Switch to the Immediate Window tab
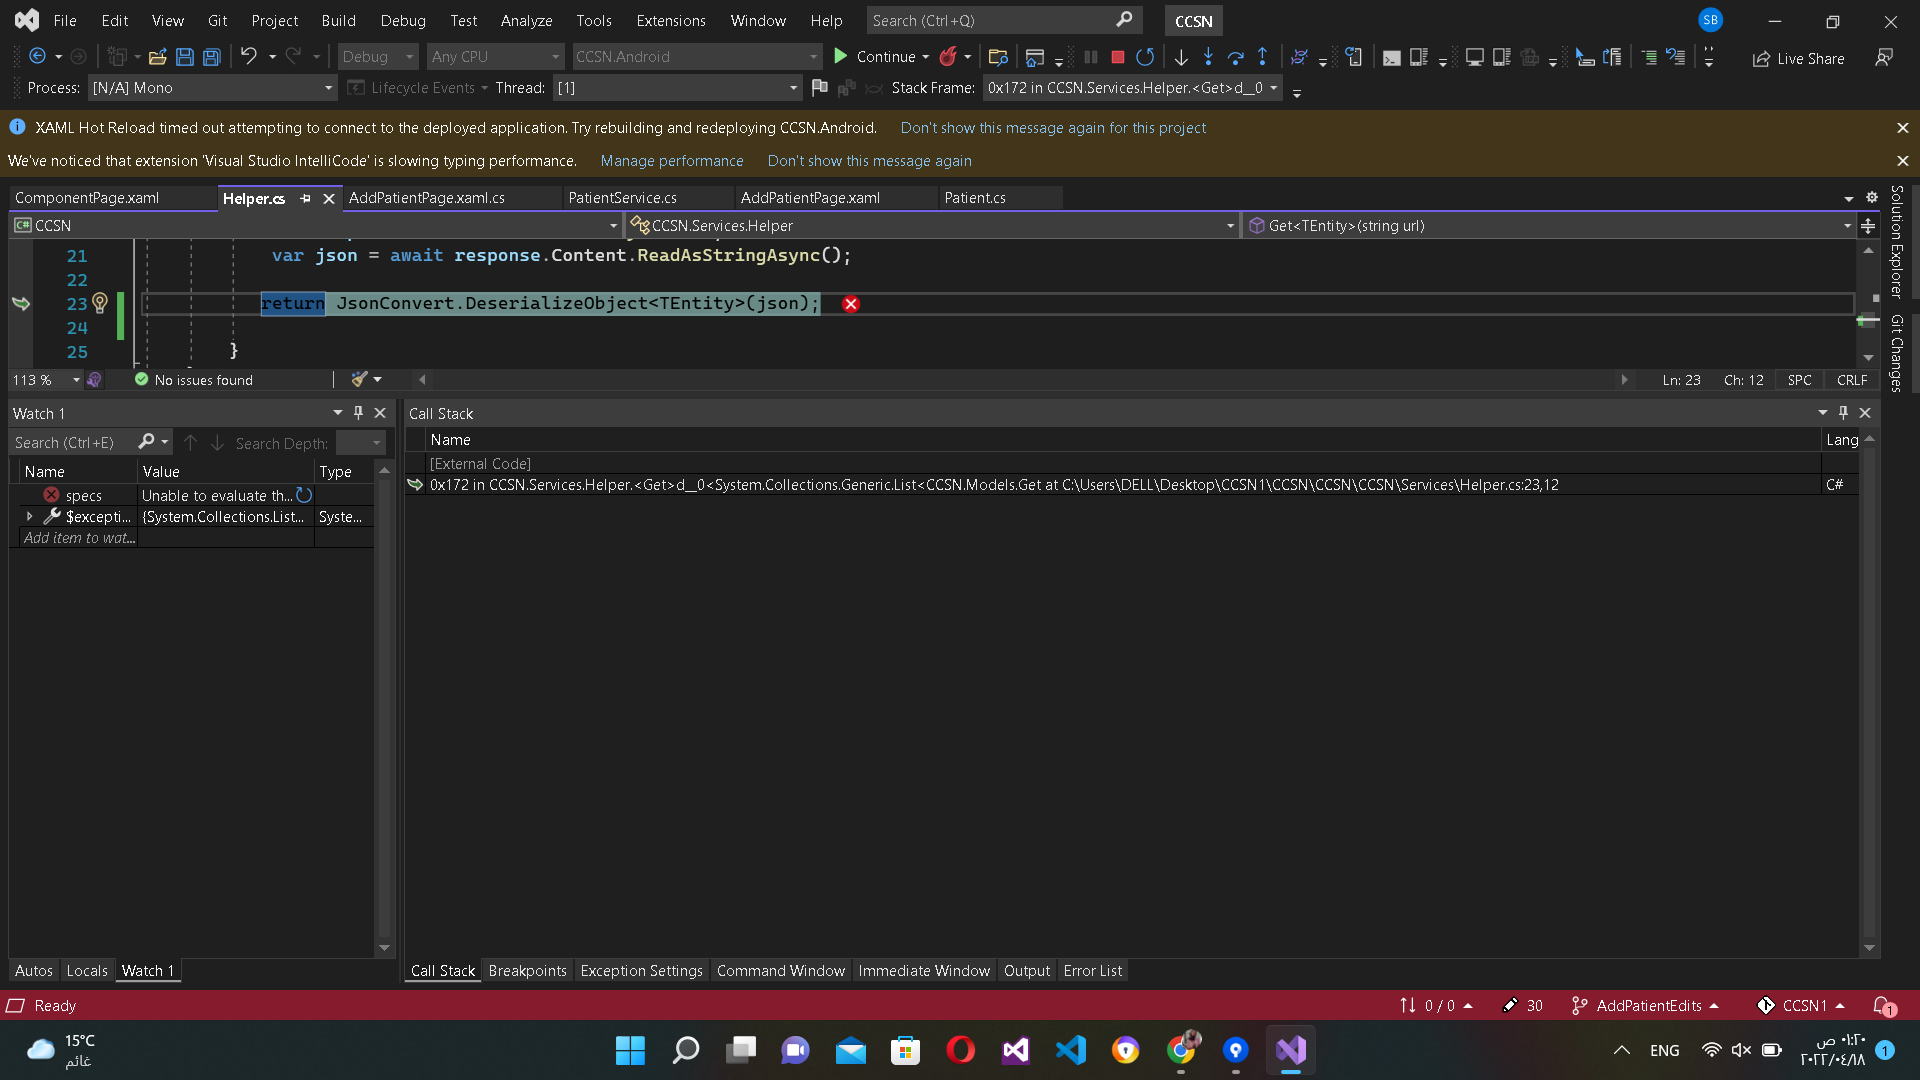The width and height of the screenshot is (1920, 1080). 924,971
